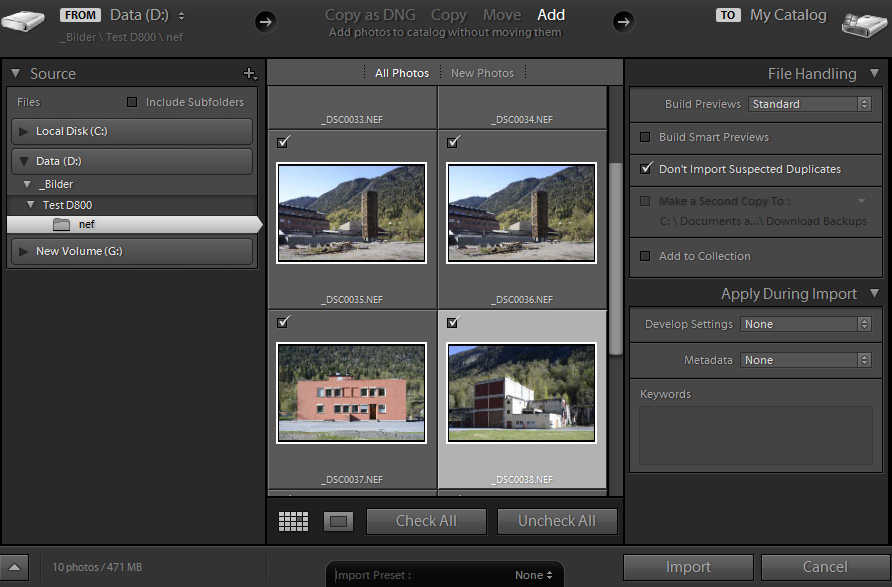
Task: Click the thumbnail grid vertical scrollbar
Action: click(615, 258)
